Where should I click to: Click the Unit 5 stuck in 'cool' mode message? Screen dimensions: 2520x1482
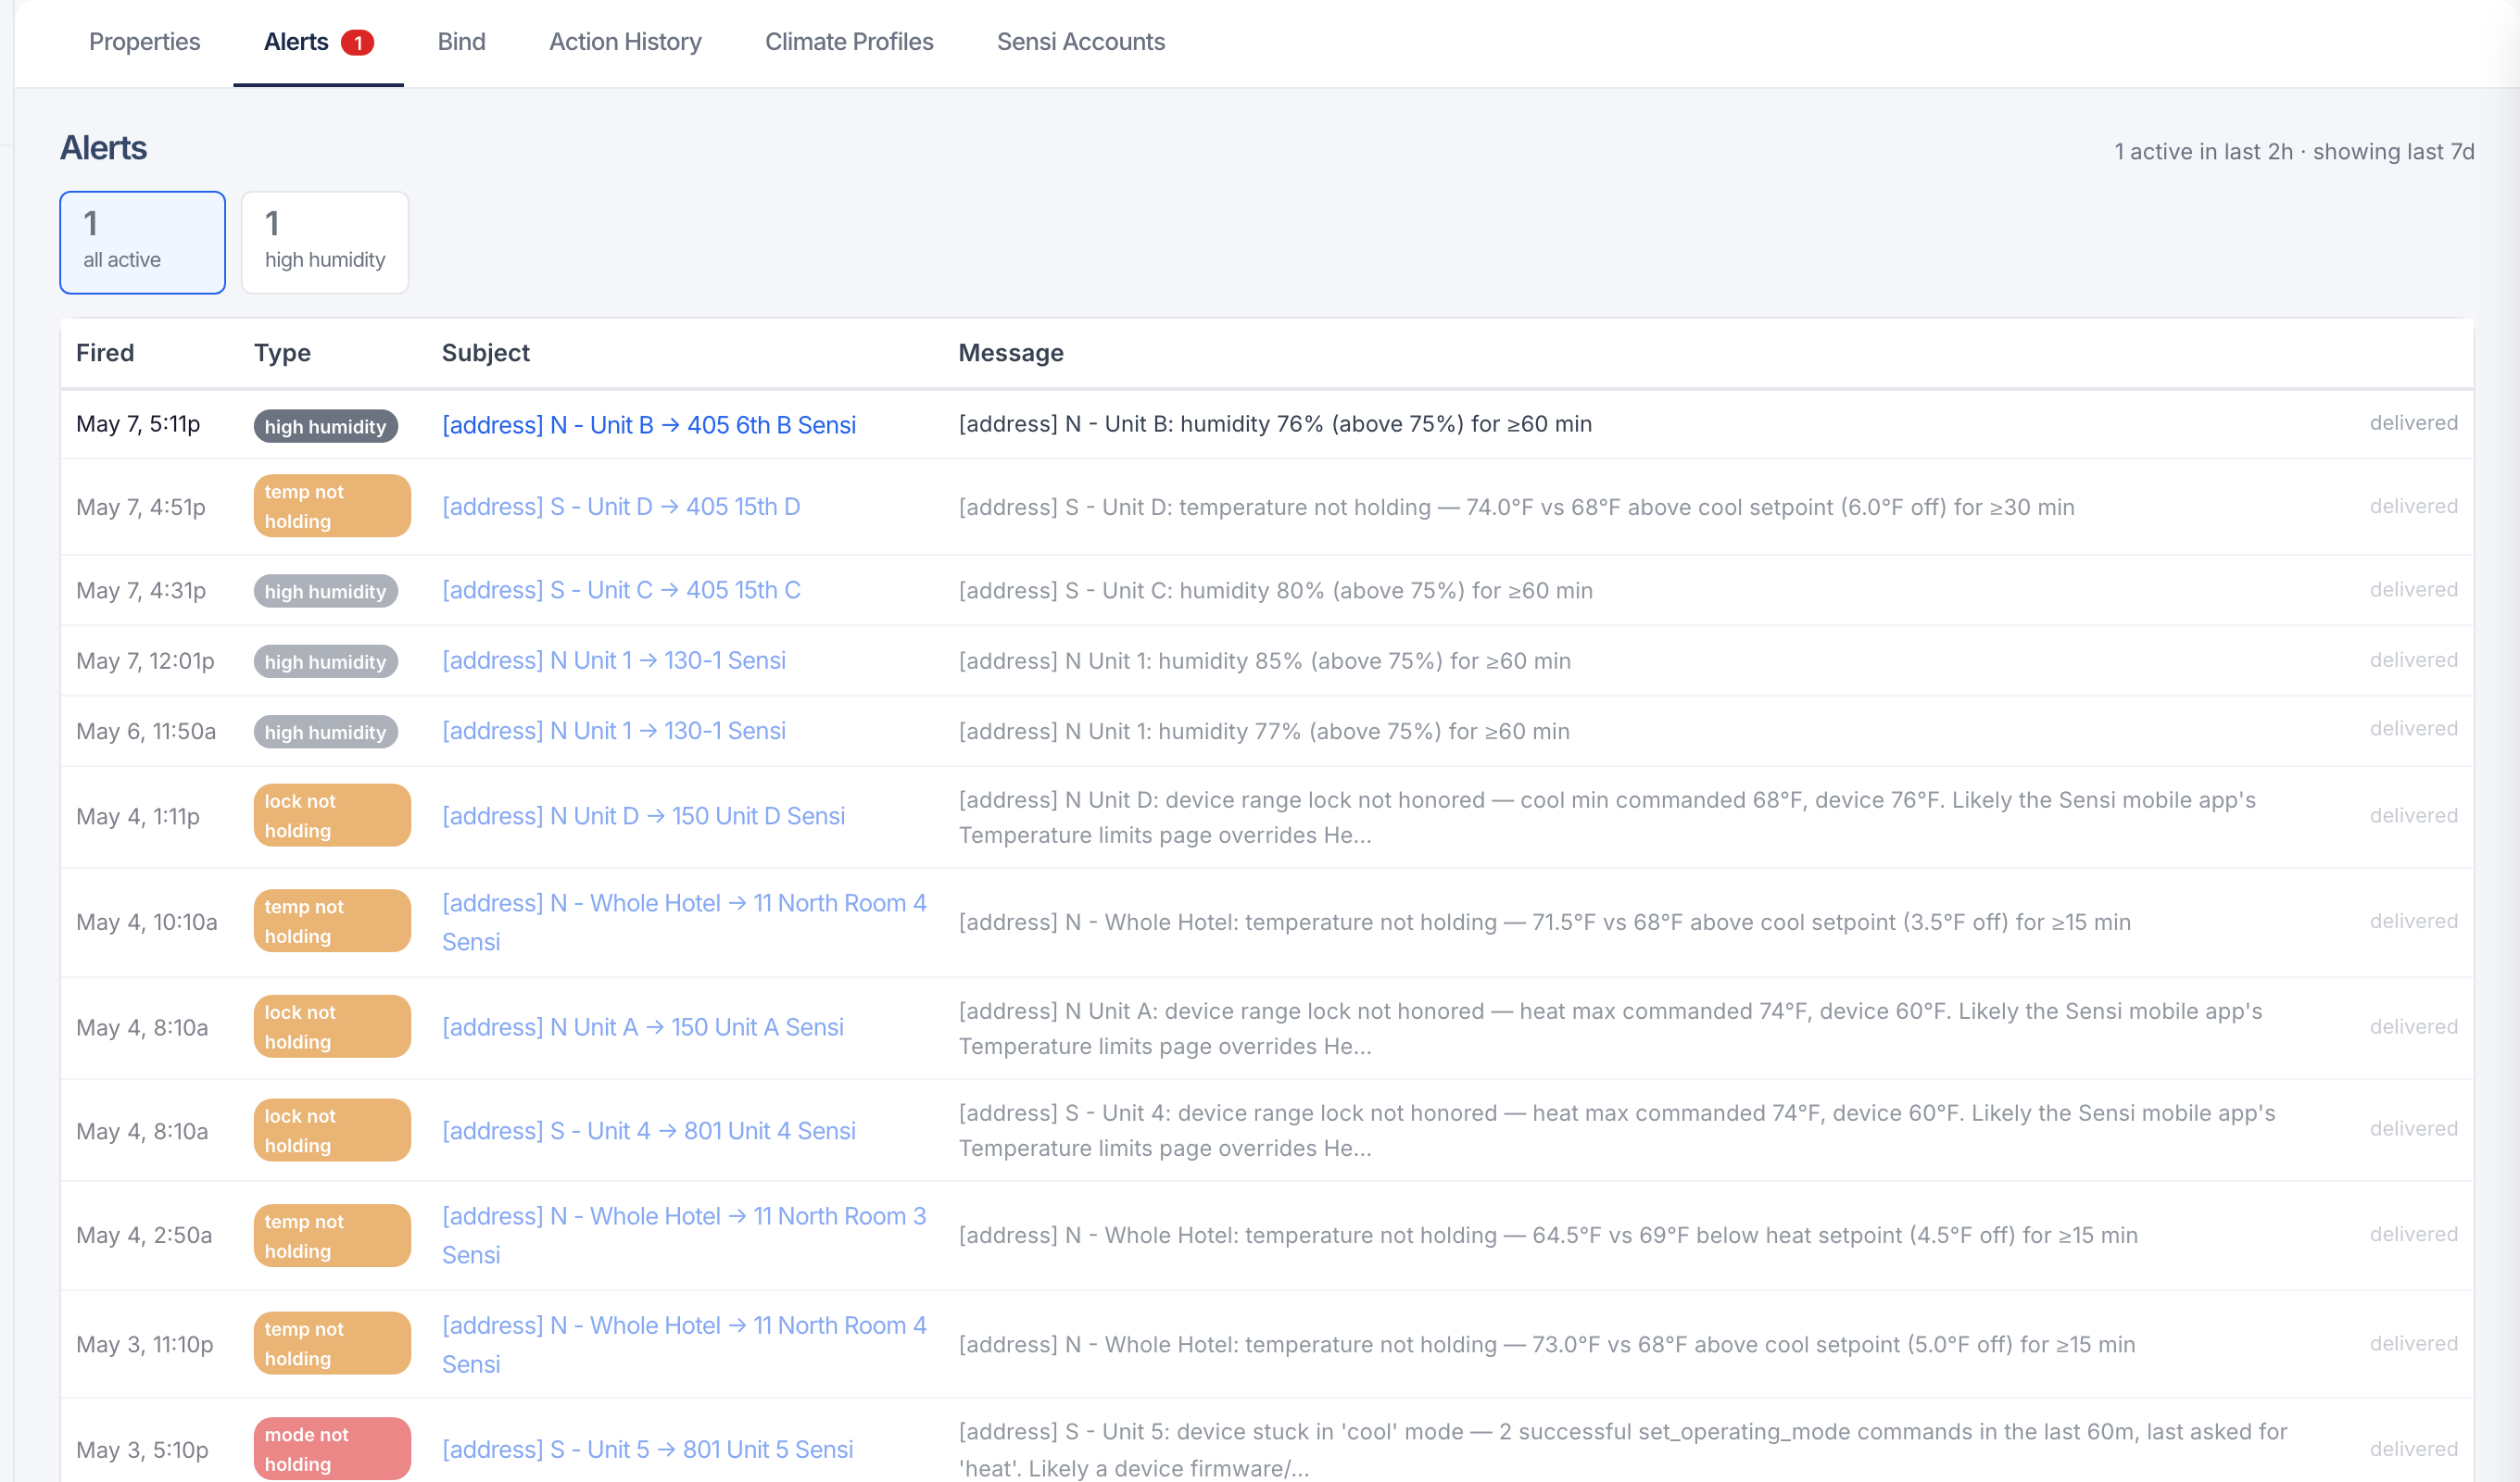click(1622, 1450)
